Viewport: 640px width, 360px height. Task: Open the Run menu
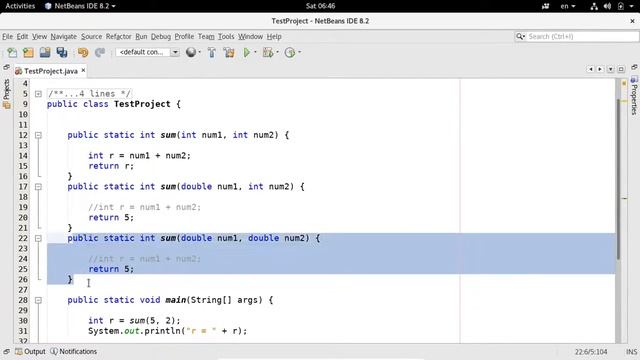[x=141, y=36]
